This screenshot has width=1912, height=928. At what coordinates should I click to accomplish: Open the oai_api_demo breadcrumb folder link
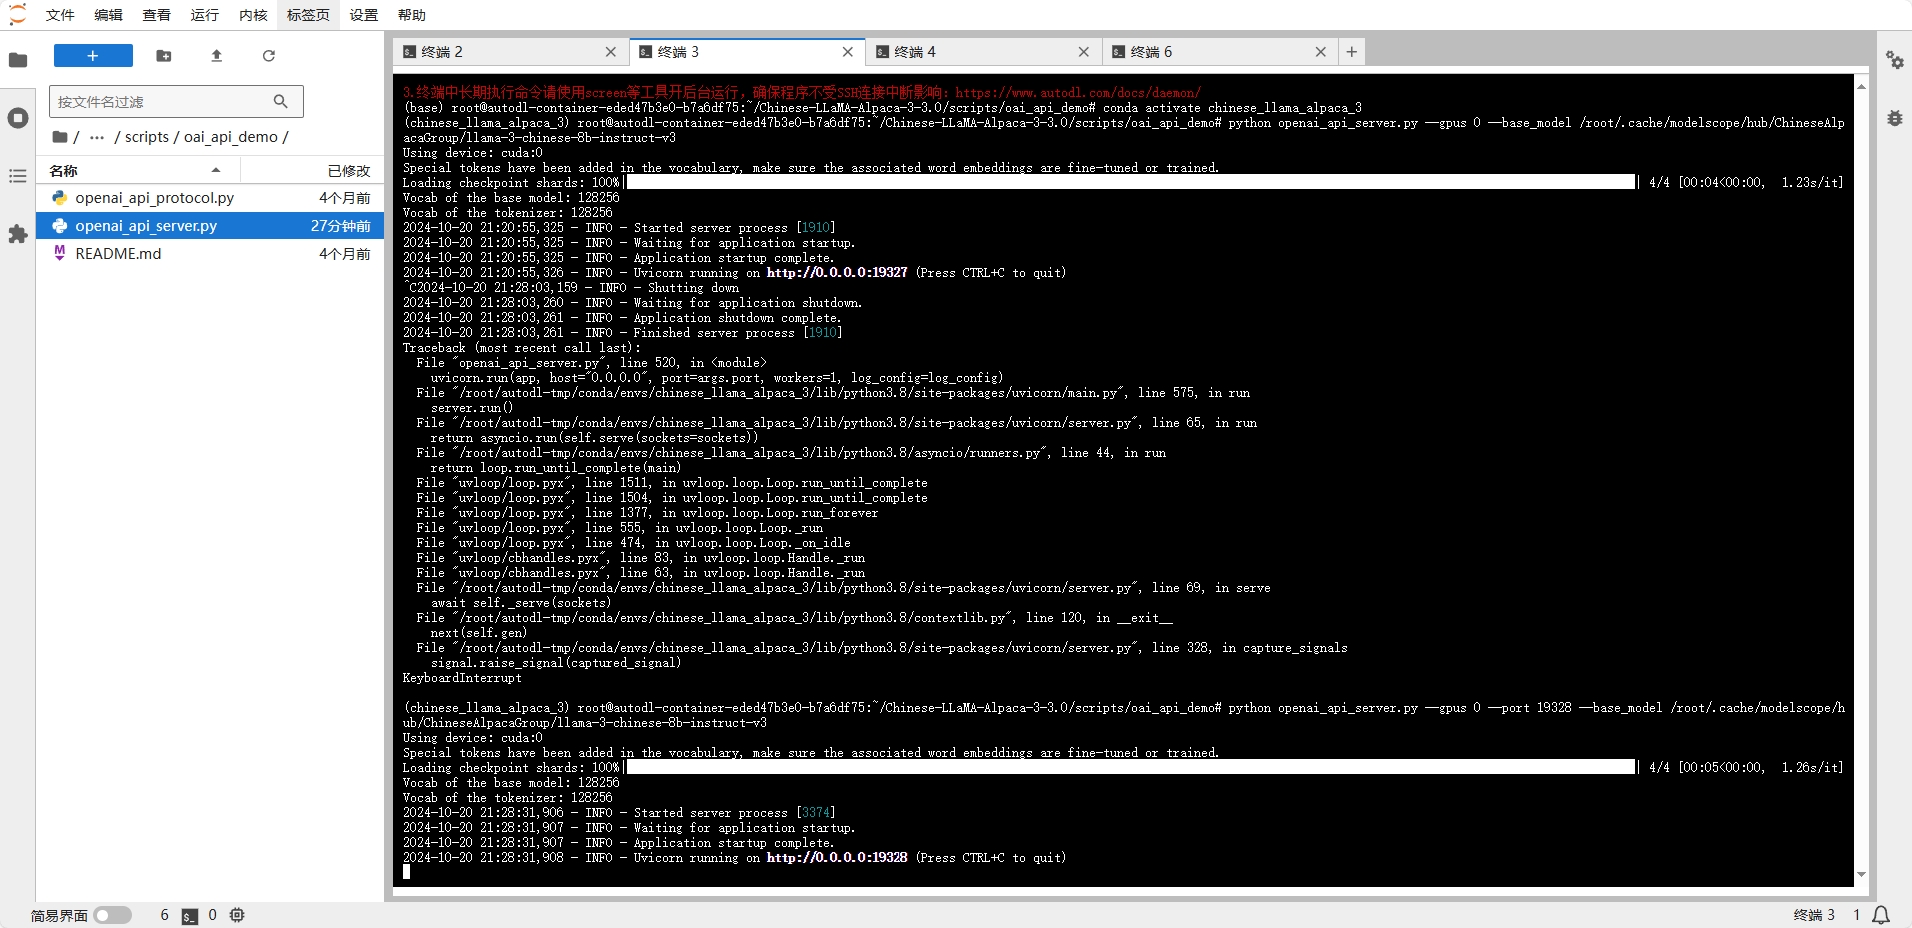pos(231,137)
